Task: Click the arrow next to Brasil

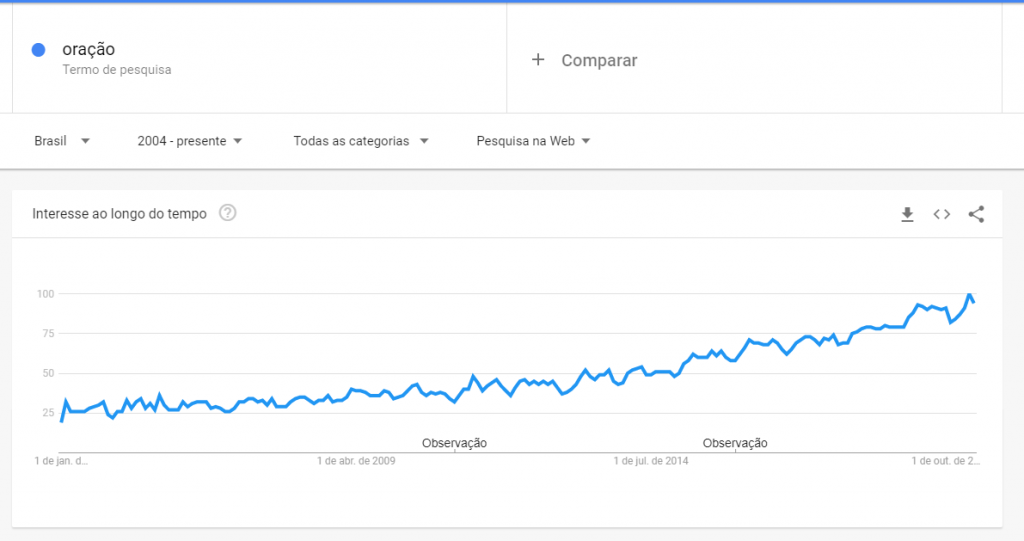Action: [x=85, y=141]
